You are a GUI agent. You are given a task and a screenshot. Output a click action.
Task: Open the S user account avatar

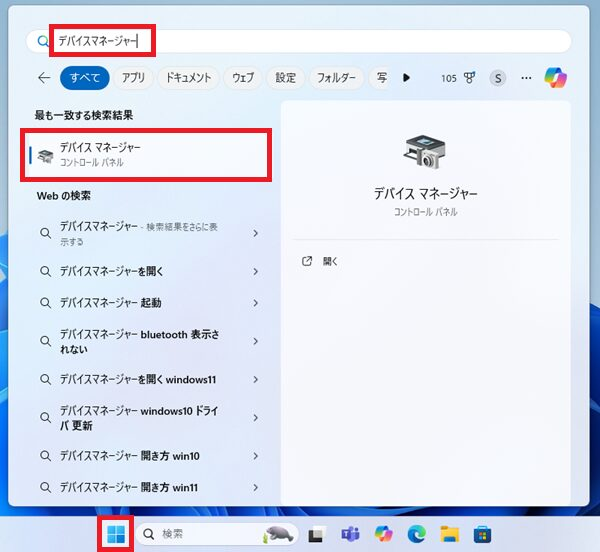pos(497,78)
